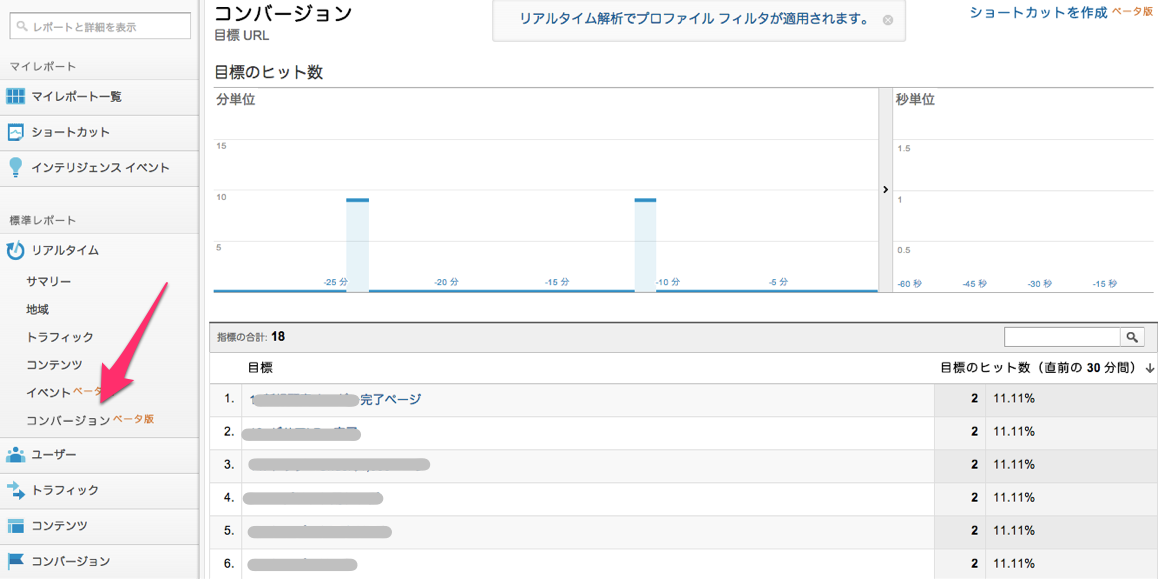Open the ユーザー people icon section

tap(16, 455)
